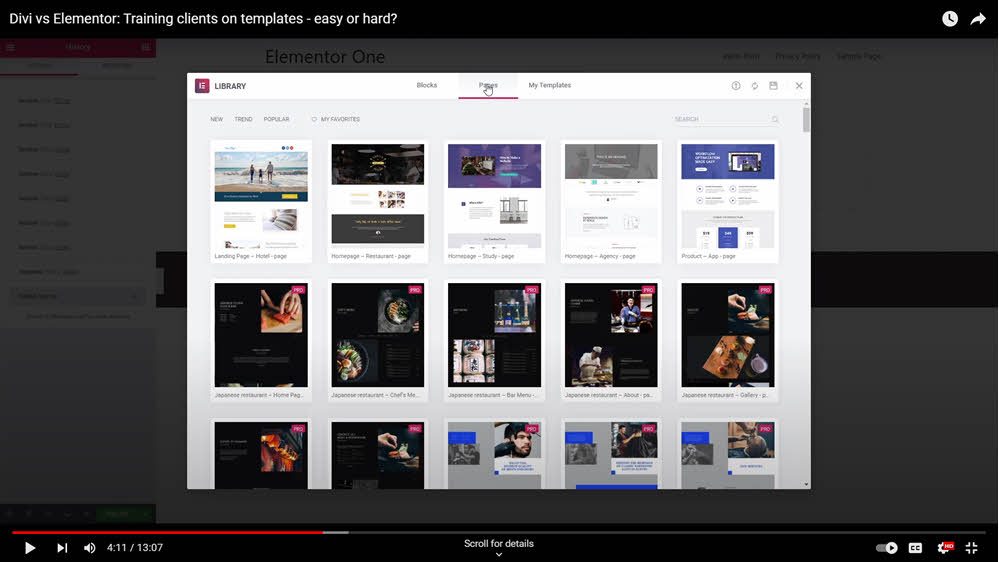Play the YouTube video
Image resolution: width=999 pixels, height=562 pixels.
click(x=30, y=548)
